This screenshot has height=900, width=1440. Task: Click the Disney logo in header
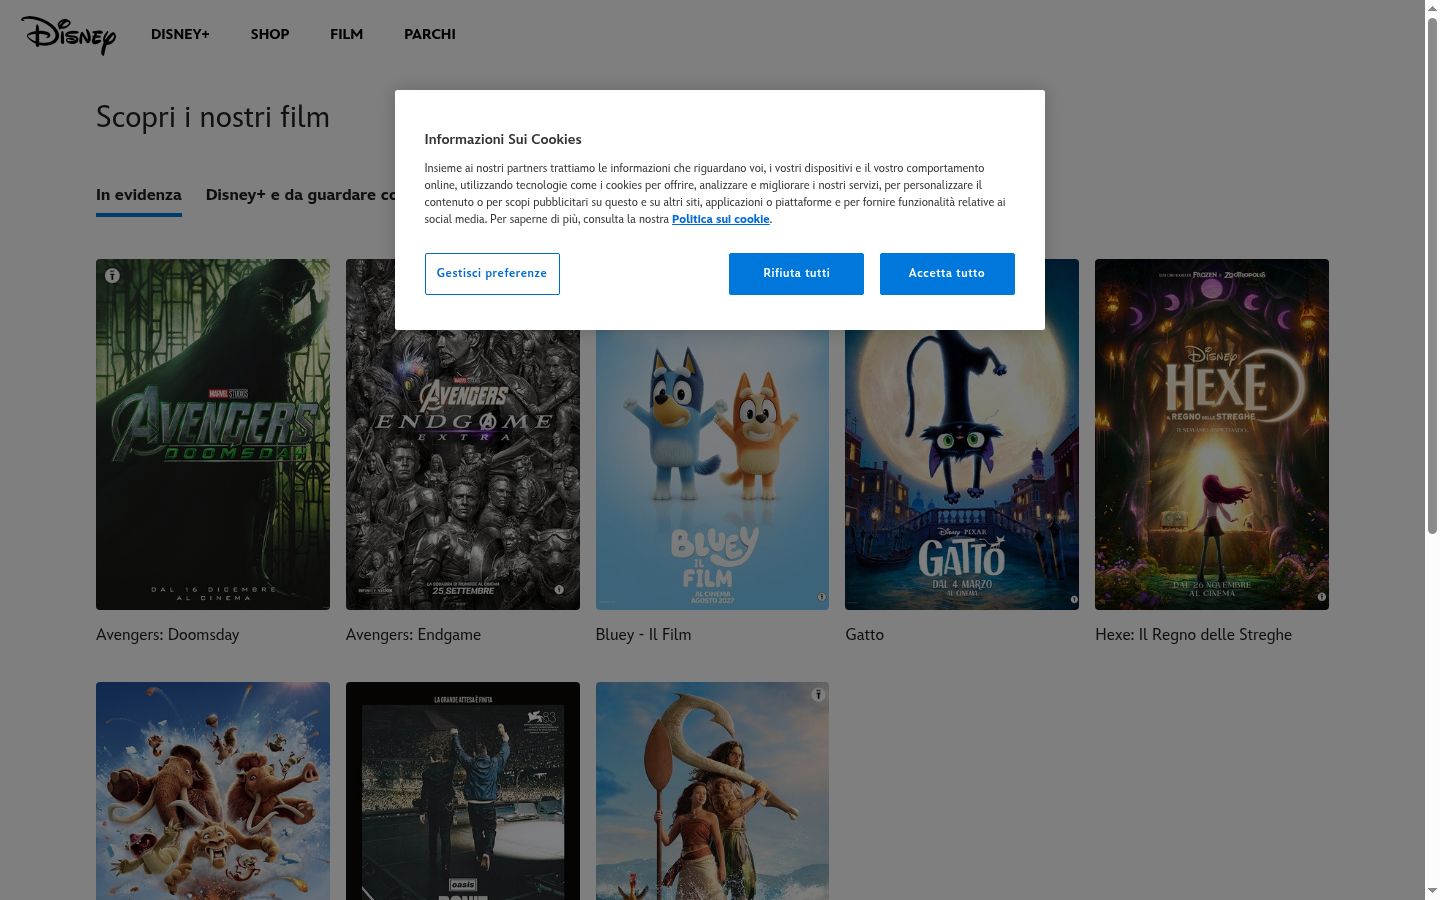pos(68,35)
